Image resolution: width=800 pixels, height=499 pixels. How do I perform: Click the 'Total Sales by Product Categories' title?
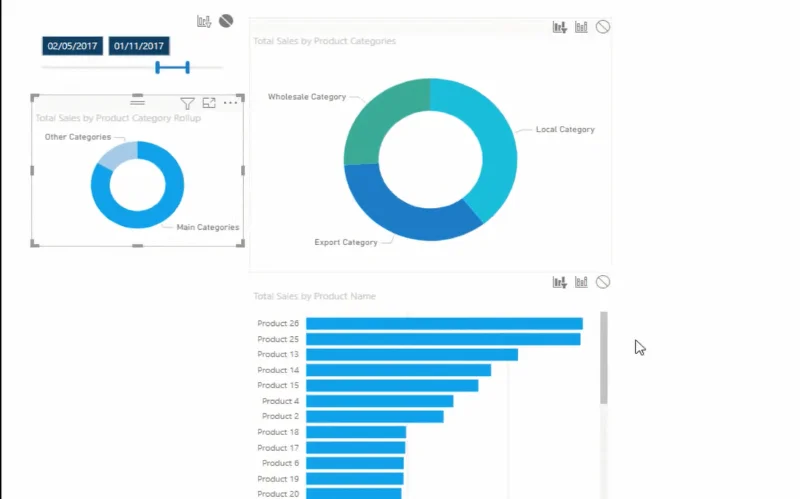[324, 41]
